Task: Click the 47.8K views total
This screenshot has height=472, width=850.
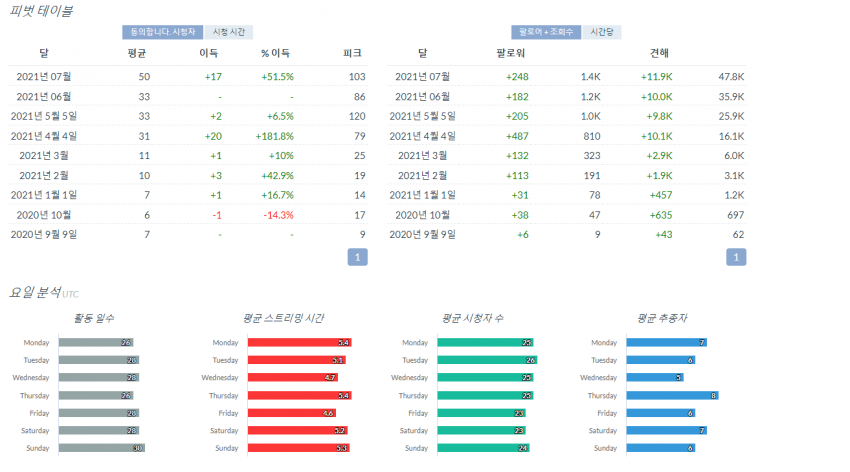Action: click(x=731, y=77)
